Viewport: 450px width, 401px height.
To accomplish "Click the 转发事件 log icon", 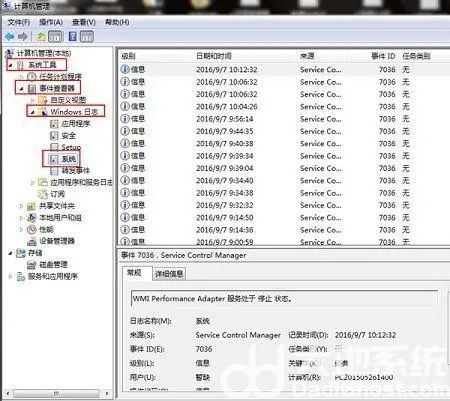I will click(54, 171).
